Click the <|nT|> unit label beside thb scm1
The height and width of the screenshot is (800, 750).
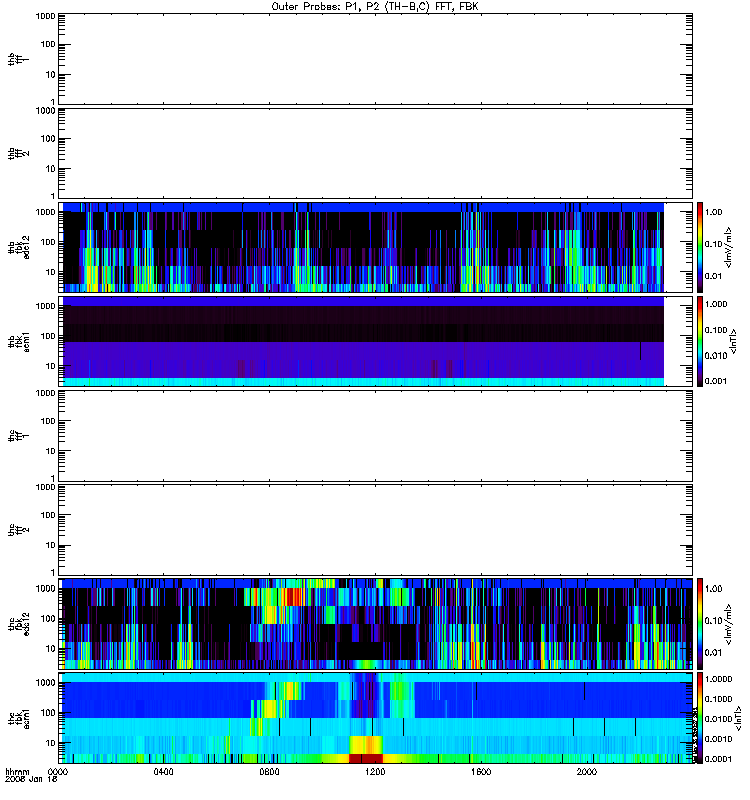tap(734, 341)
